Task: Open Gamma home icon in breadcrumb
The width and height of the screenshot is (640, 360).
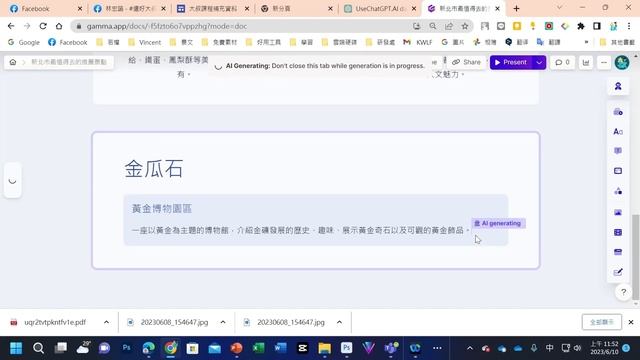Action: [x=13, y=62]
